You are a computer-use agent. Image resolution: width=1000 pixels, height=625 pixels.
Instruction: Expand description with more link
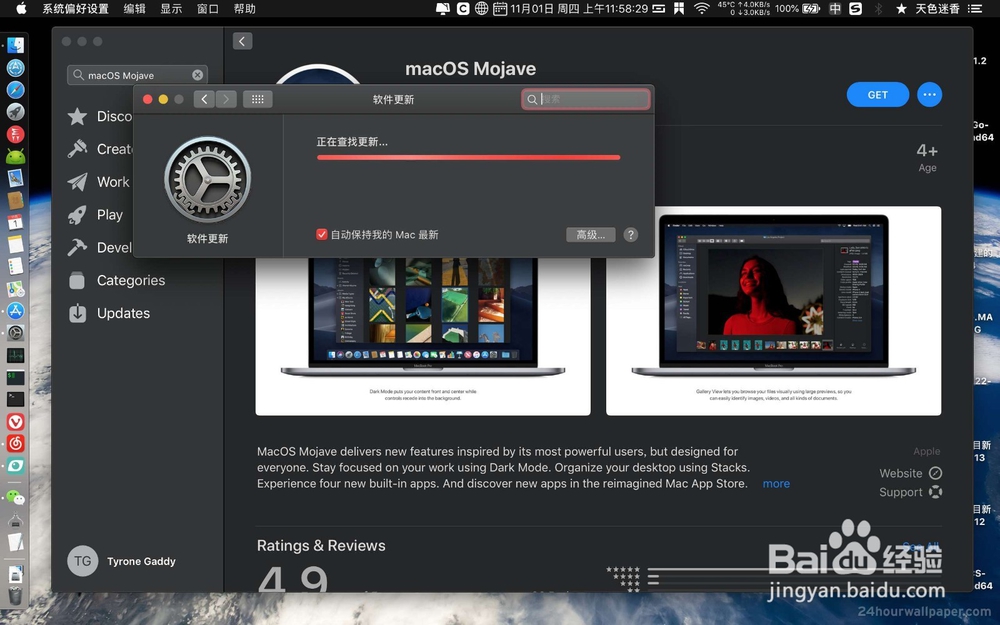pyautogui.click(x=776, y=483)
